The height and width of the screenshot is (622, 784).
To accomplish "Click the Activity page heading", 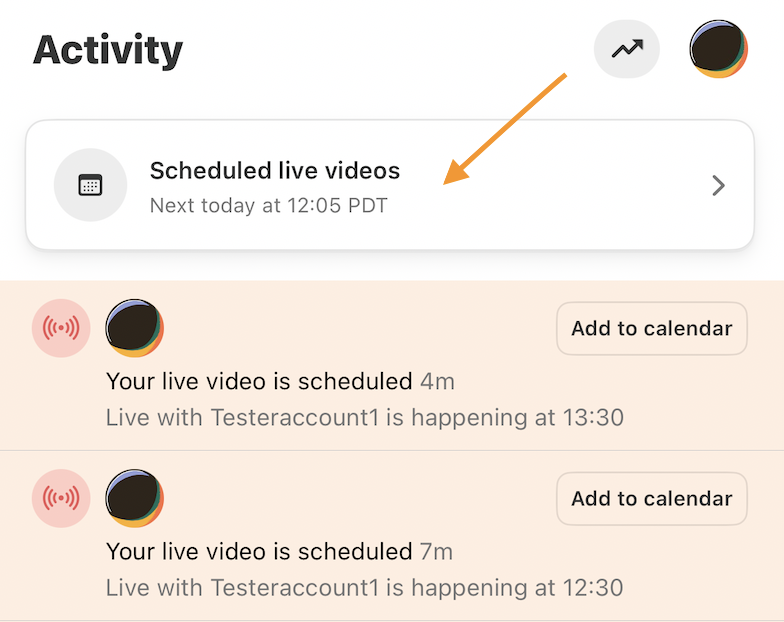I will 108,50.
